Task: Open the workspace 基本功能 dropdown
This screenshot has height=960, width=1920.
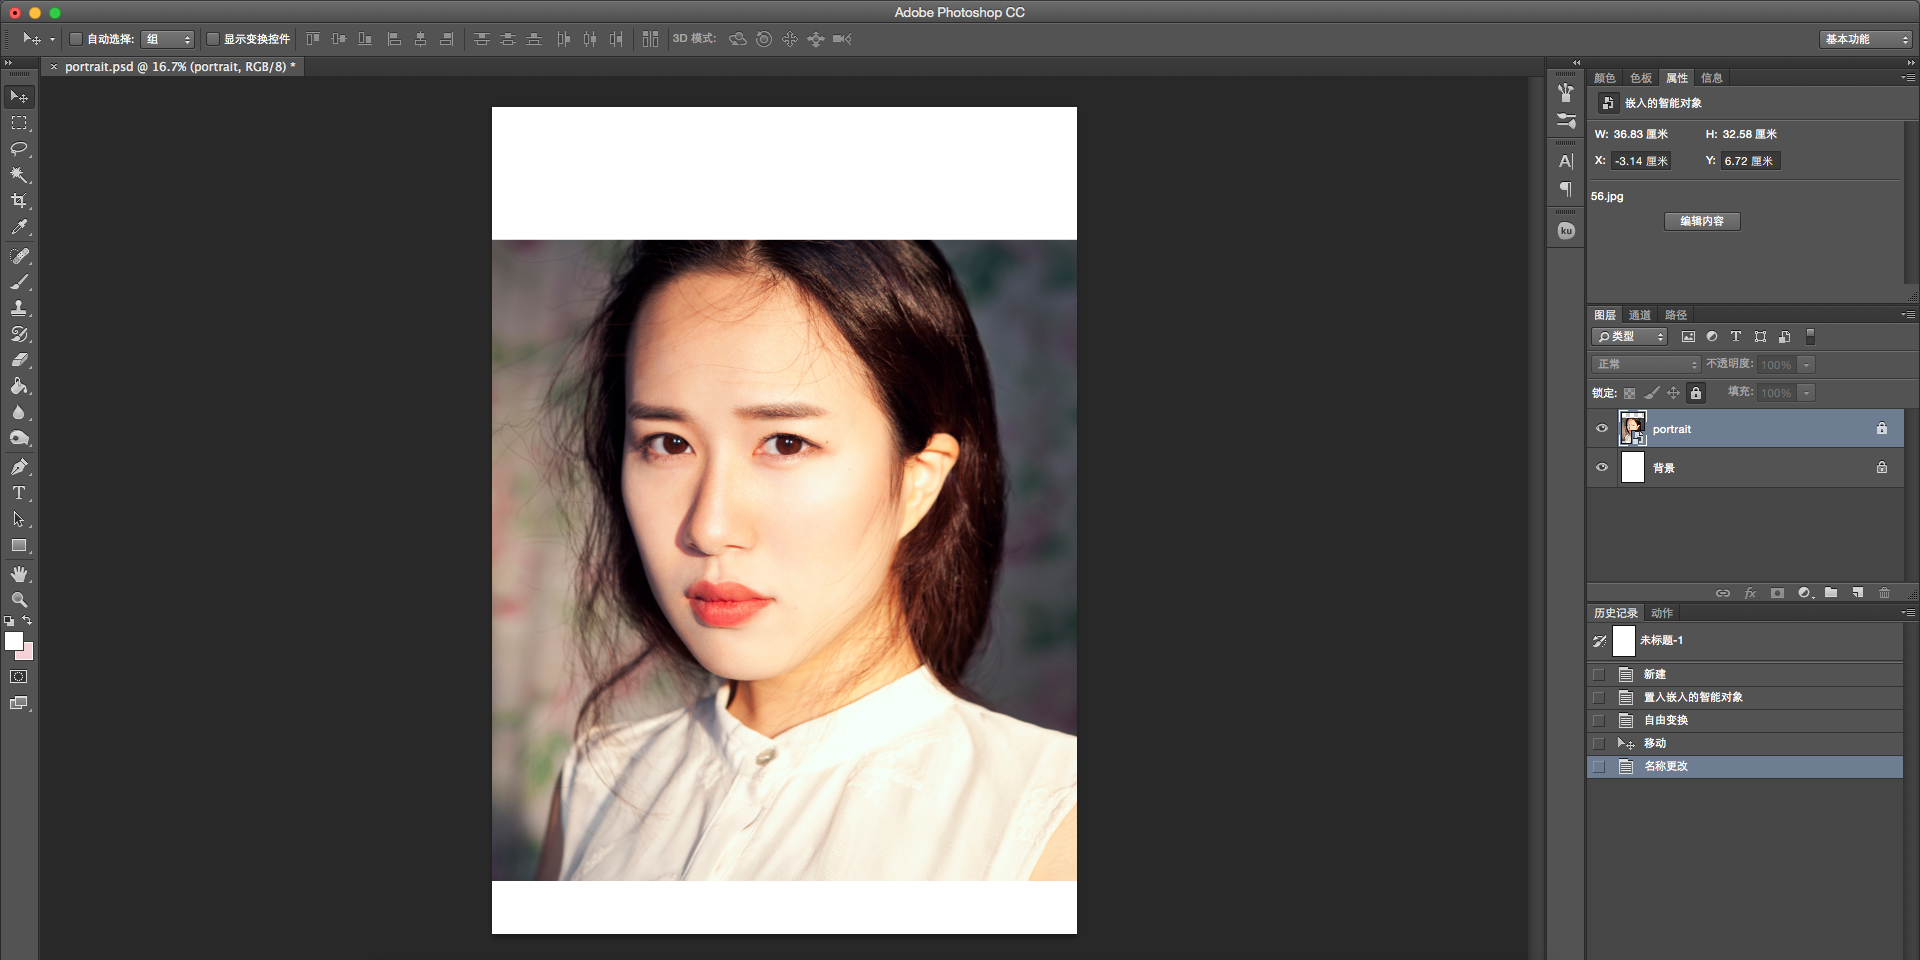Action: [1865, 39]
